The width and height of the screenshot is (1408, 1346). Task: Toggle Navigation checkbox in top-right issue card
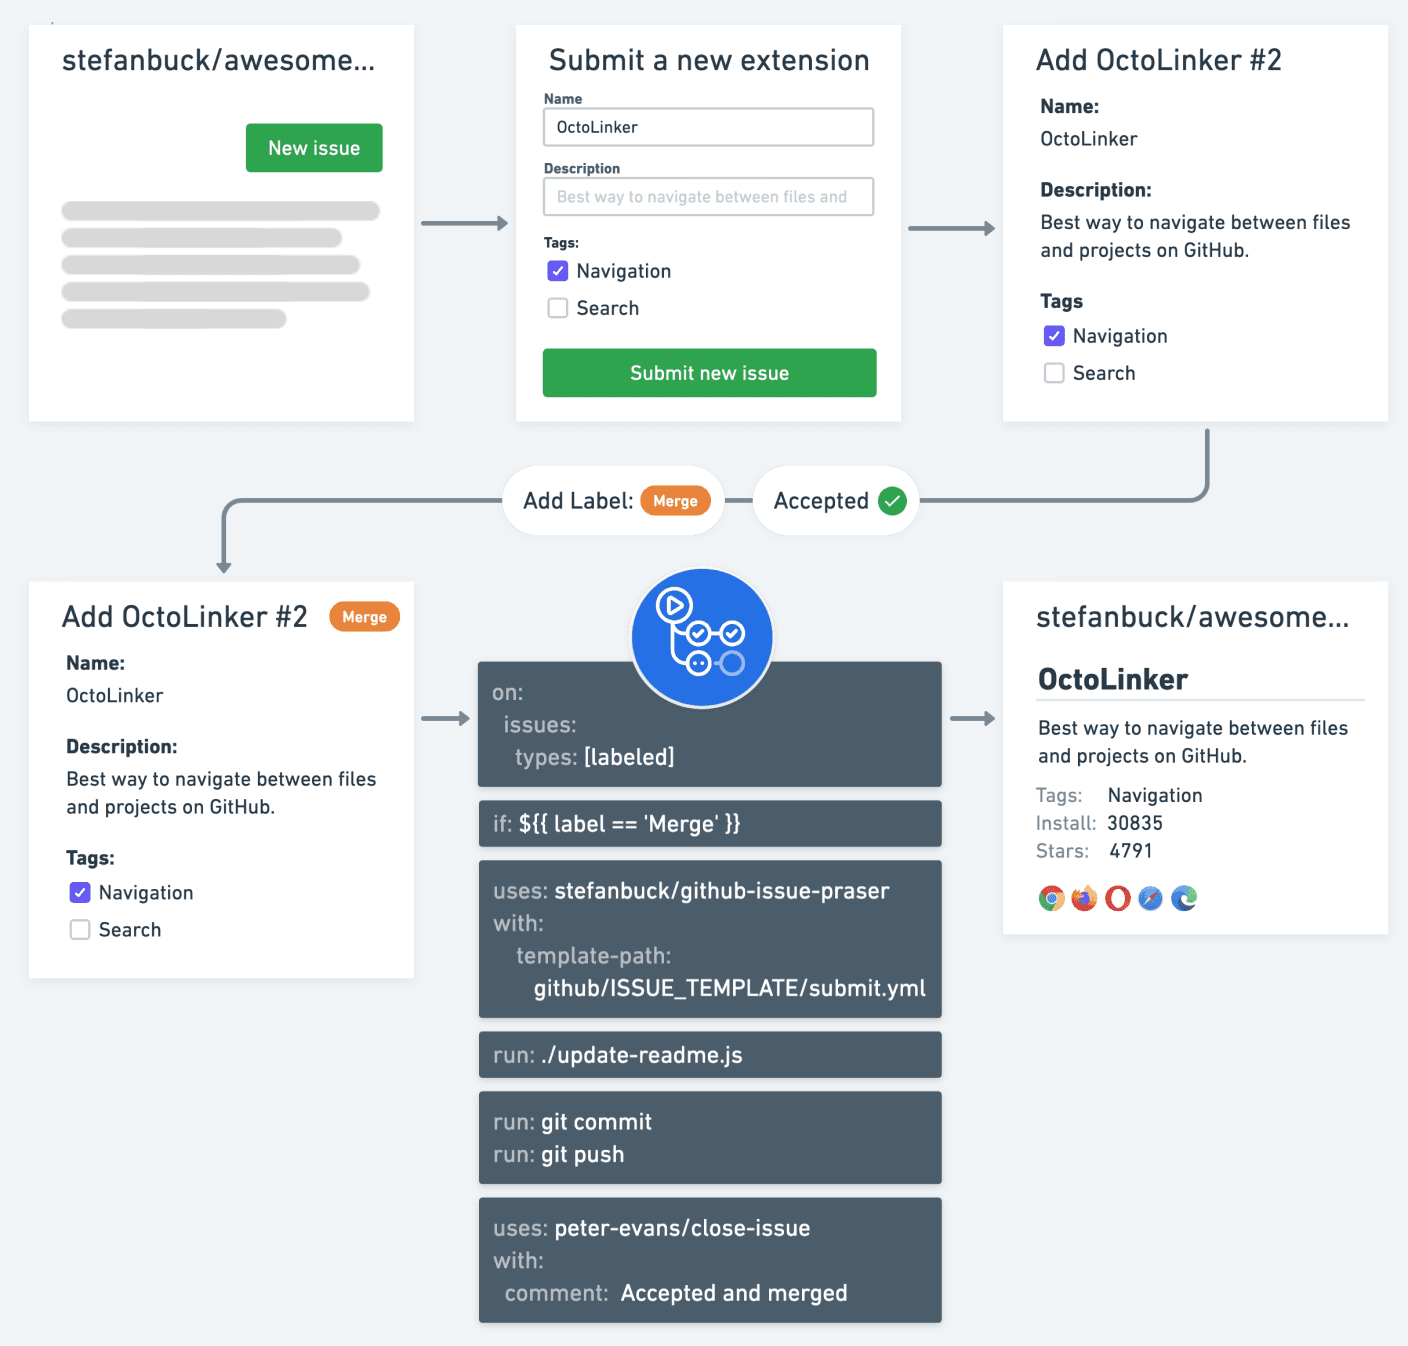[1054, 336]
